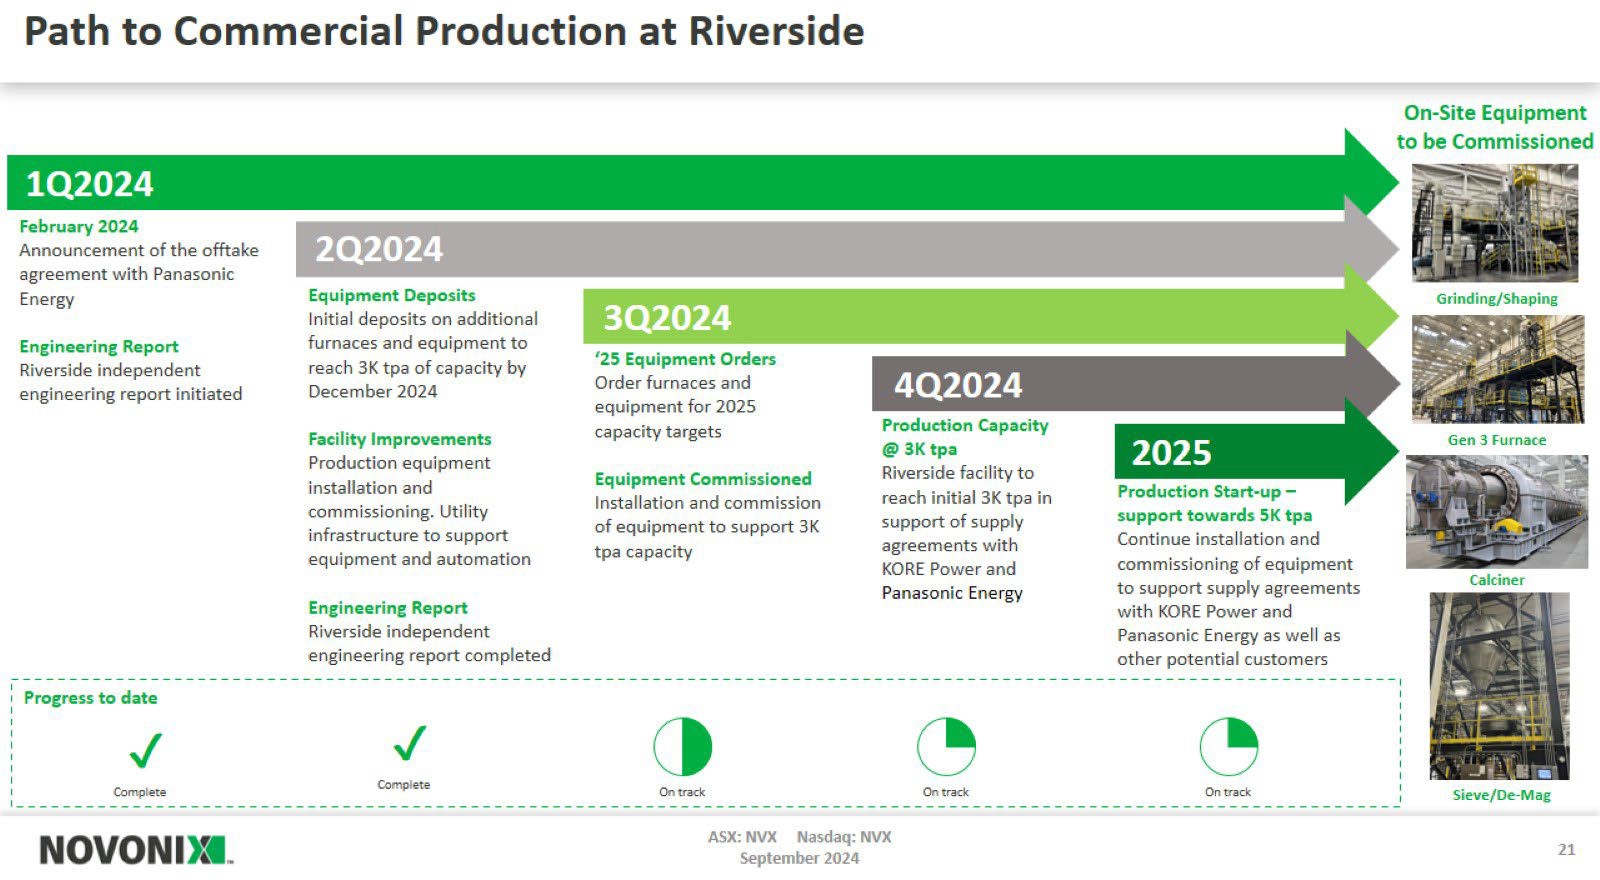Select the 2025 arrow label

[x=1171, y=453]
